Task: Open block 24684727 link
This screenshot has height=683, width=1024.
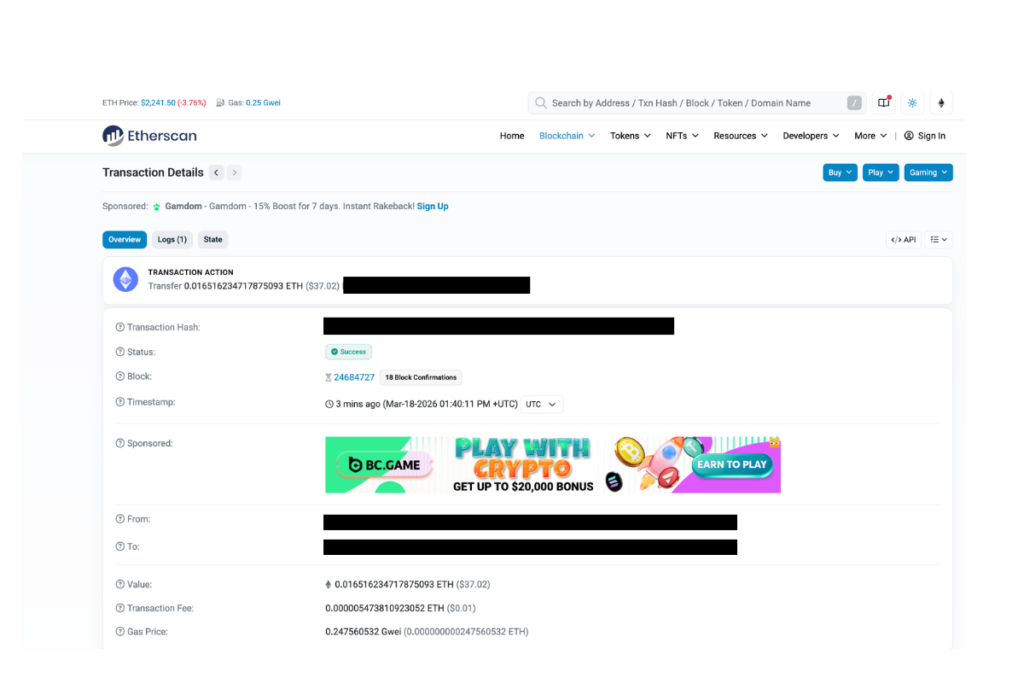Action: [354, 378]
